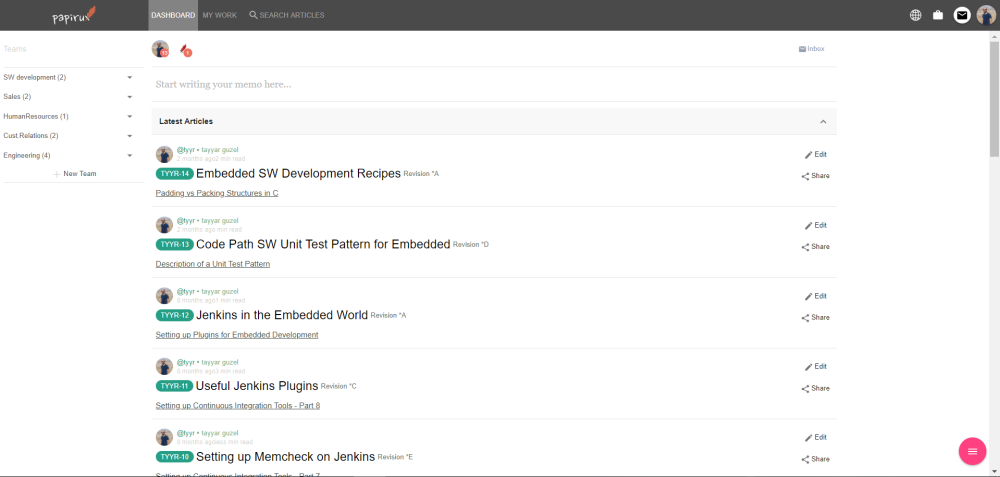Open the Dashboard tab
Screen dimensions: 1000x477
click(x=173, y=15)
